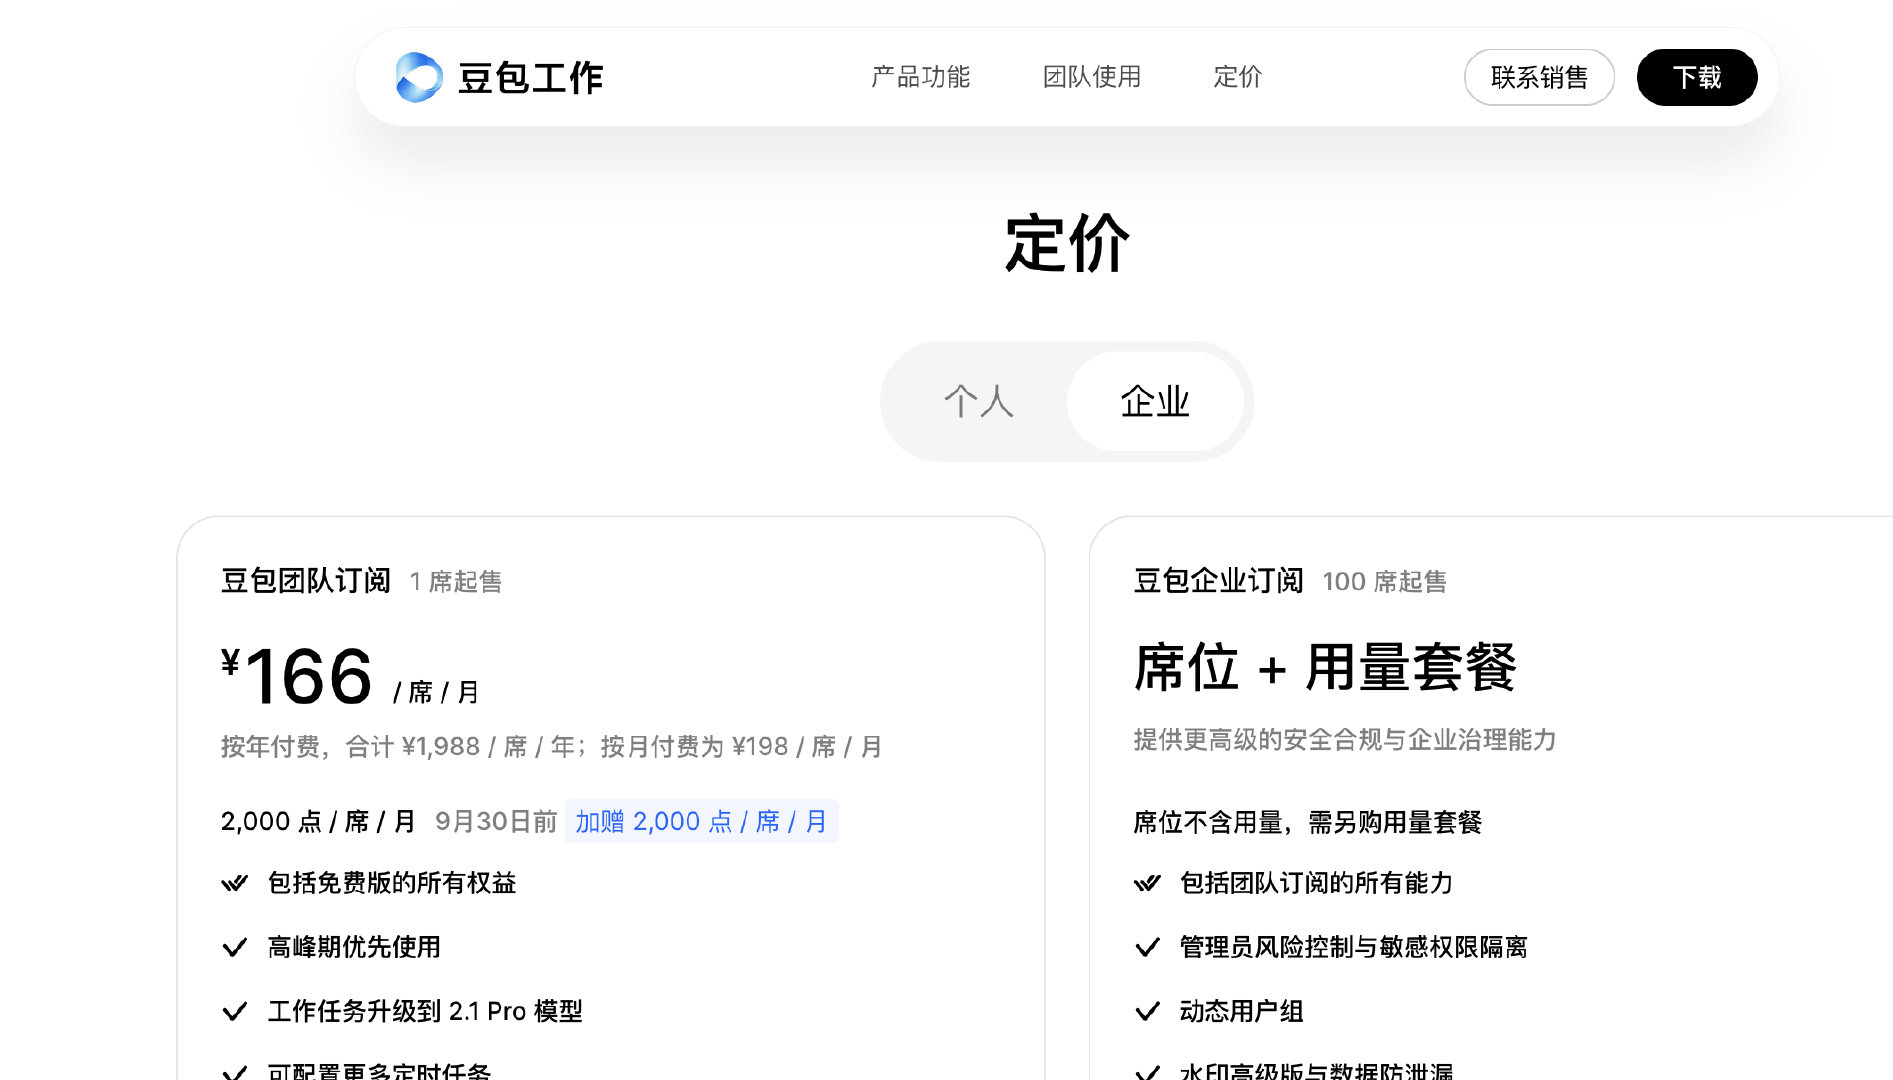Click 动态用户组 feature text
This screenshot has width=1893, height=1080.
click(1242, 1011)
